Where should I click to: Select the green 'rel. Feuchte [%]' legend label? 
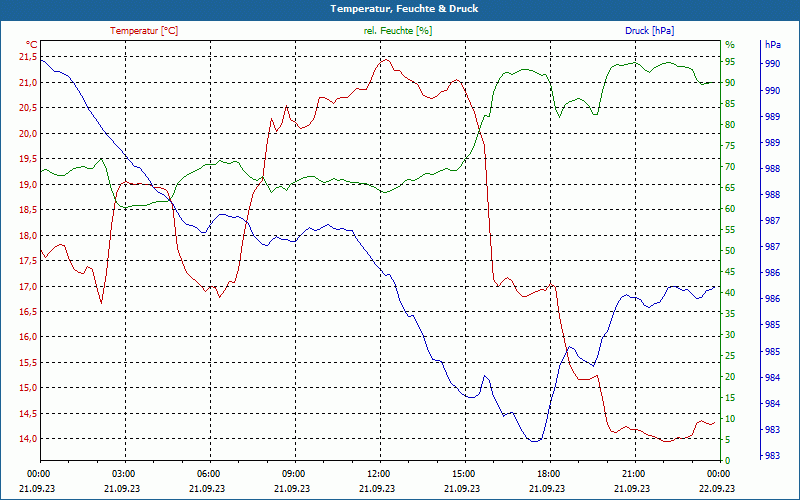[x=397, y=31]
